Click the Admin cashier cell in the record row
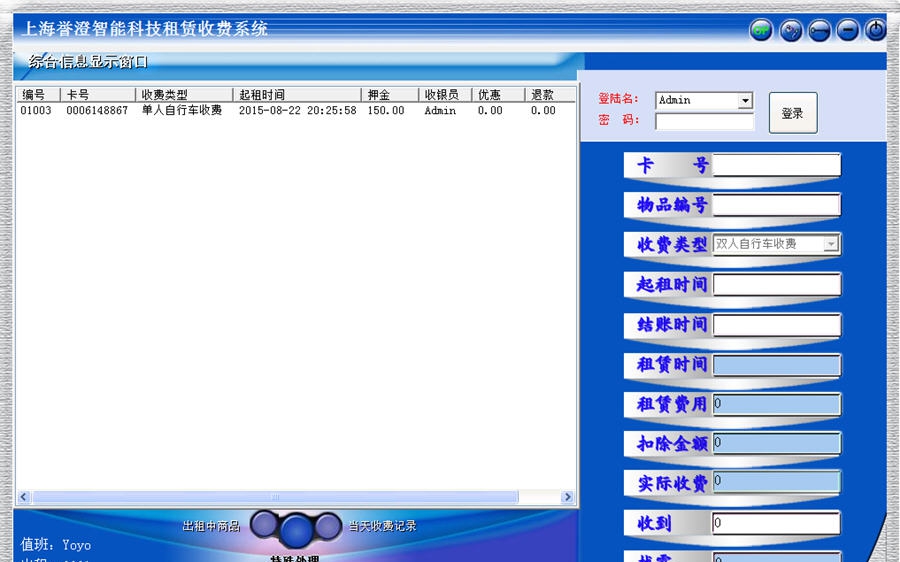Viewport: 900px width, 562px height. [440, 110]
